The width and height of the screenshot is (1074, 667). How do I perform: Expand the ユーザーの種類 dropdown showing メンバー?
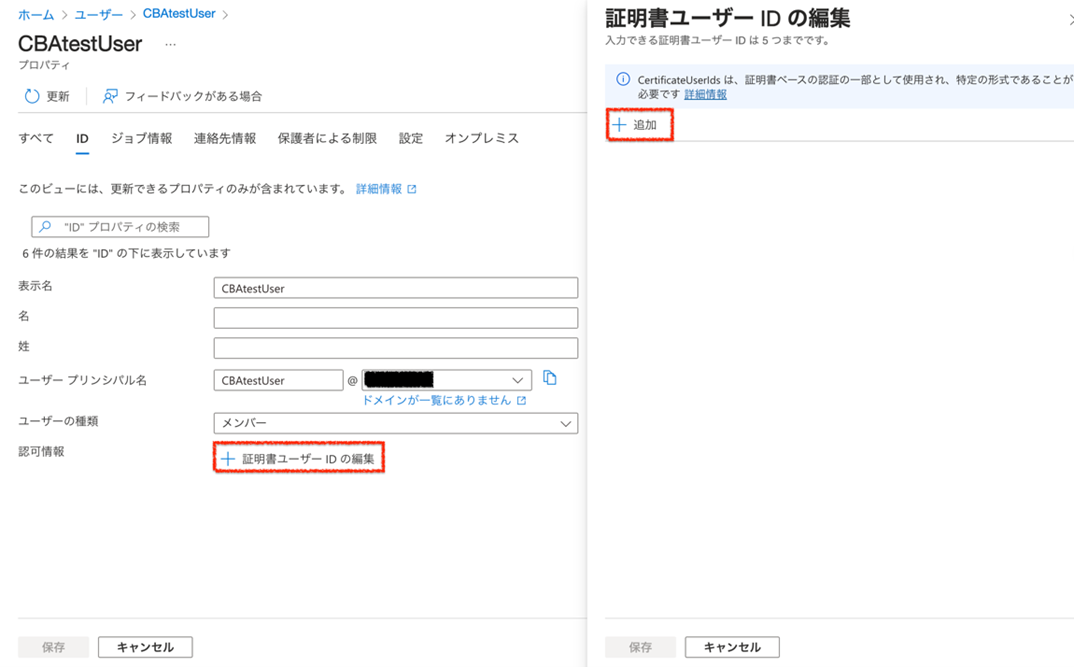coord(566,423)
